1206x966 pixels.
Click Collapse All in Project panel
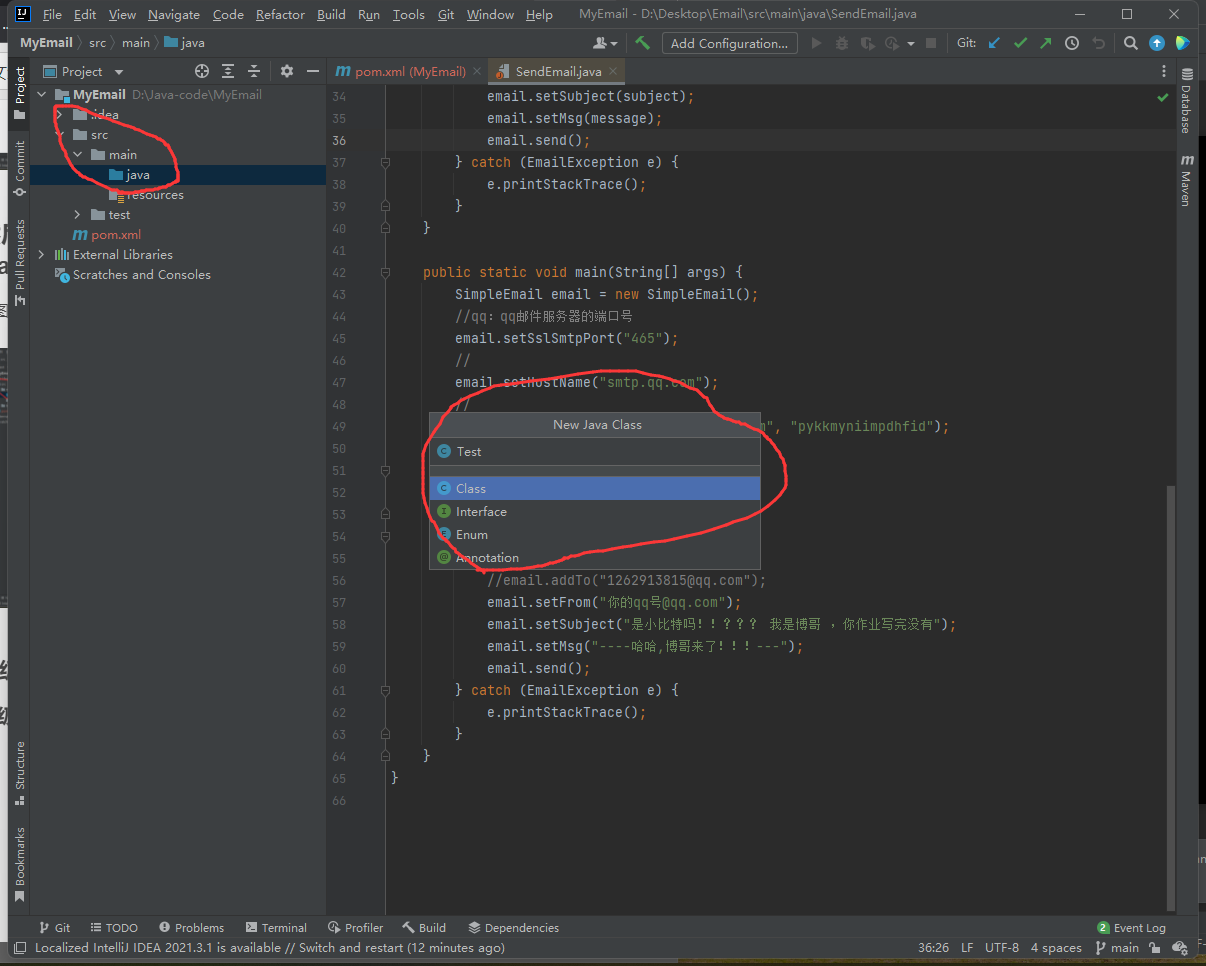click(x=254, y=71)
